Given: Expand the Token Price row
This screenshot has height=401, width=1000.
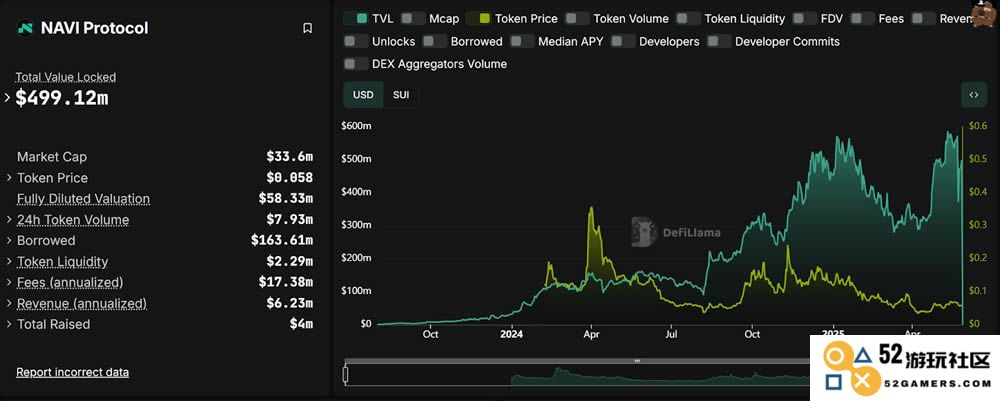Looking at the screenshot, I should 9,178.
